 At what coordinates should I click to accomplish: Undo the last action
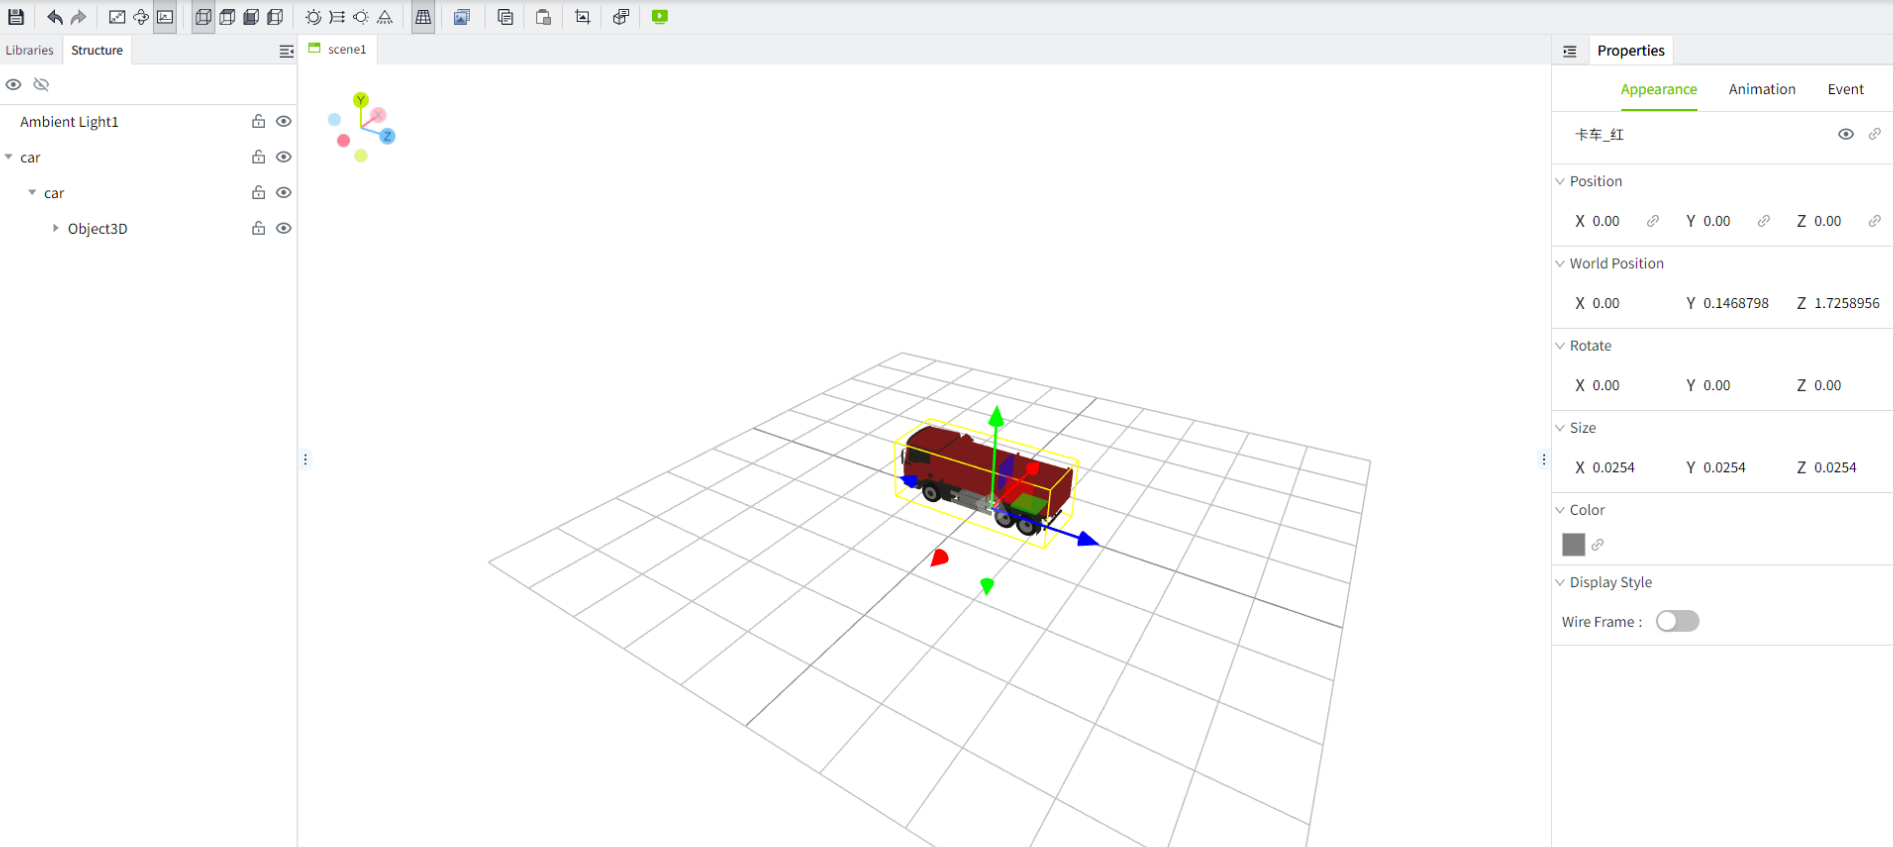tap(54, 17)
